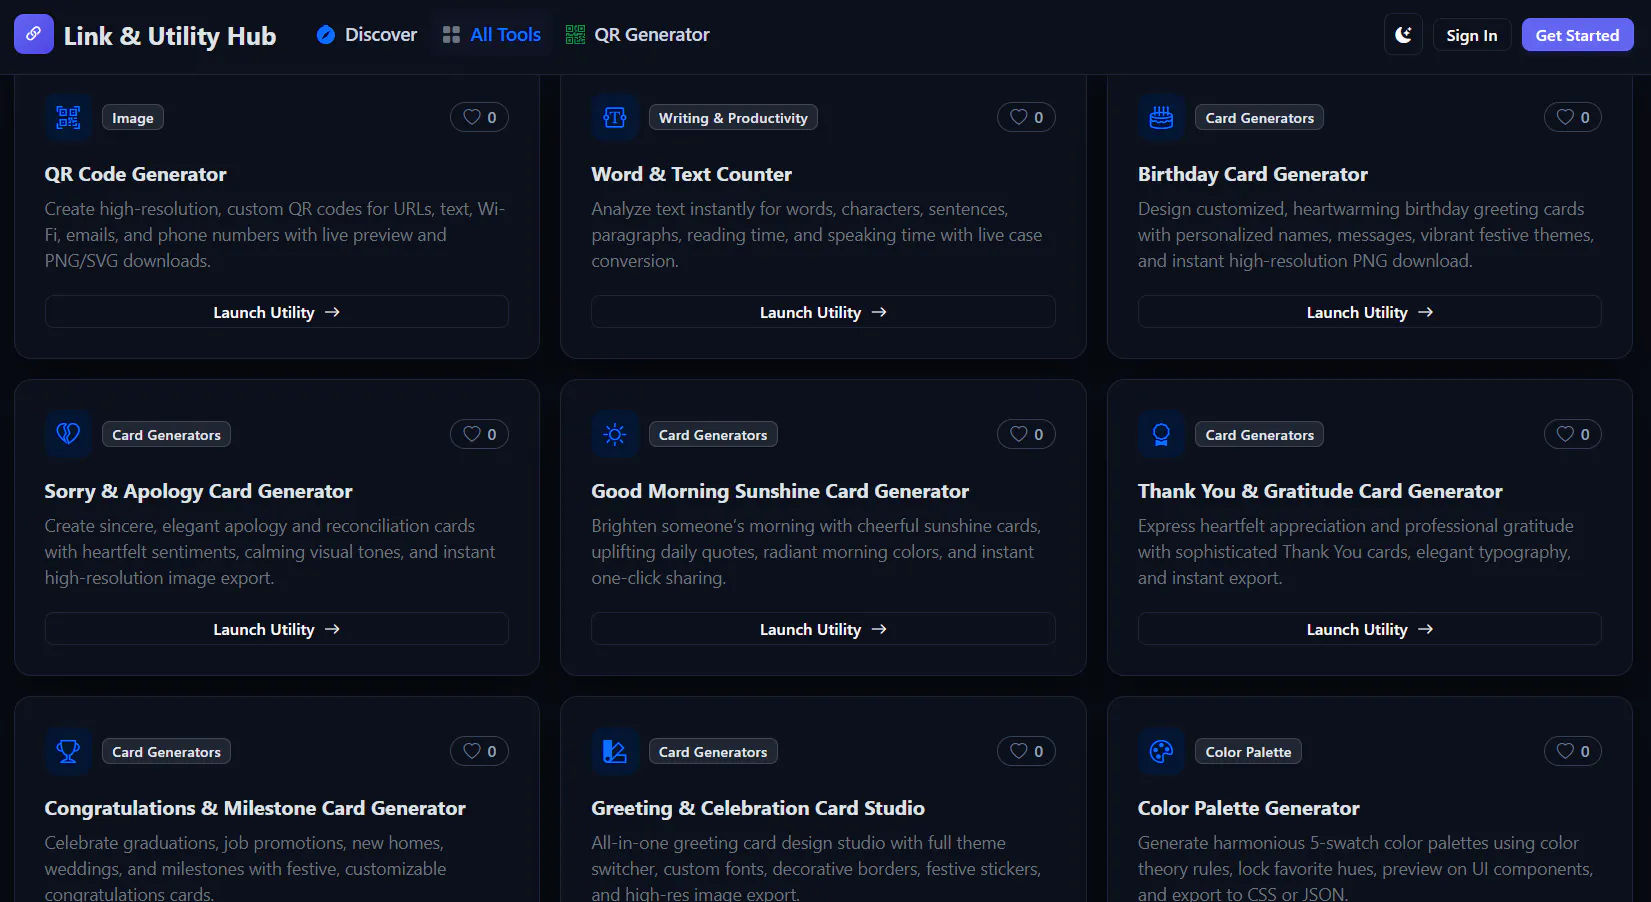Click the Sign In button
This screenshot has height=902, width=1651.
1472,35
